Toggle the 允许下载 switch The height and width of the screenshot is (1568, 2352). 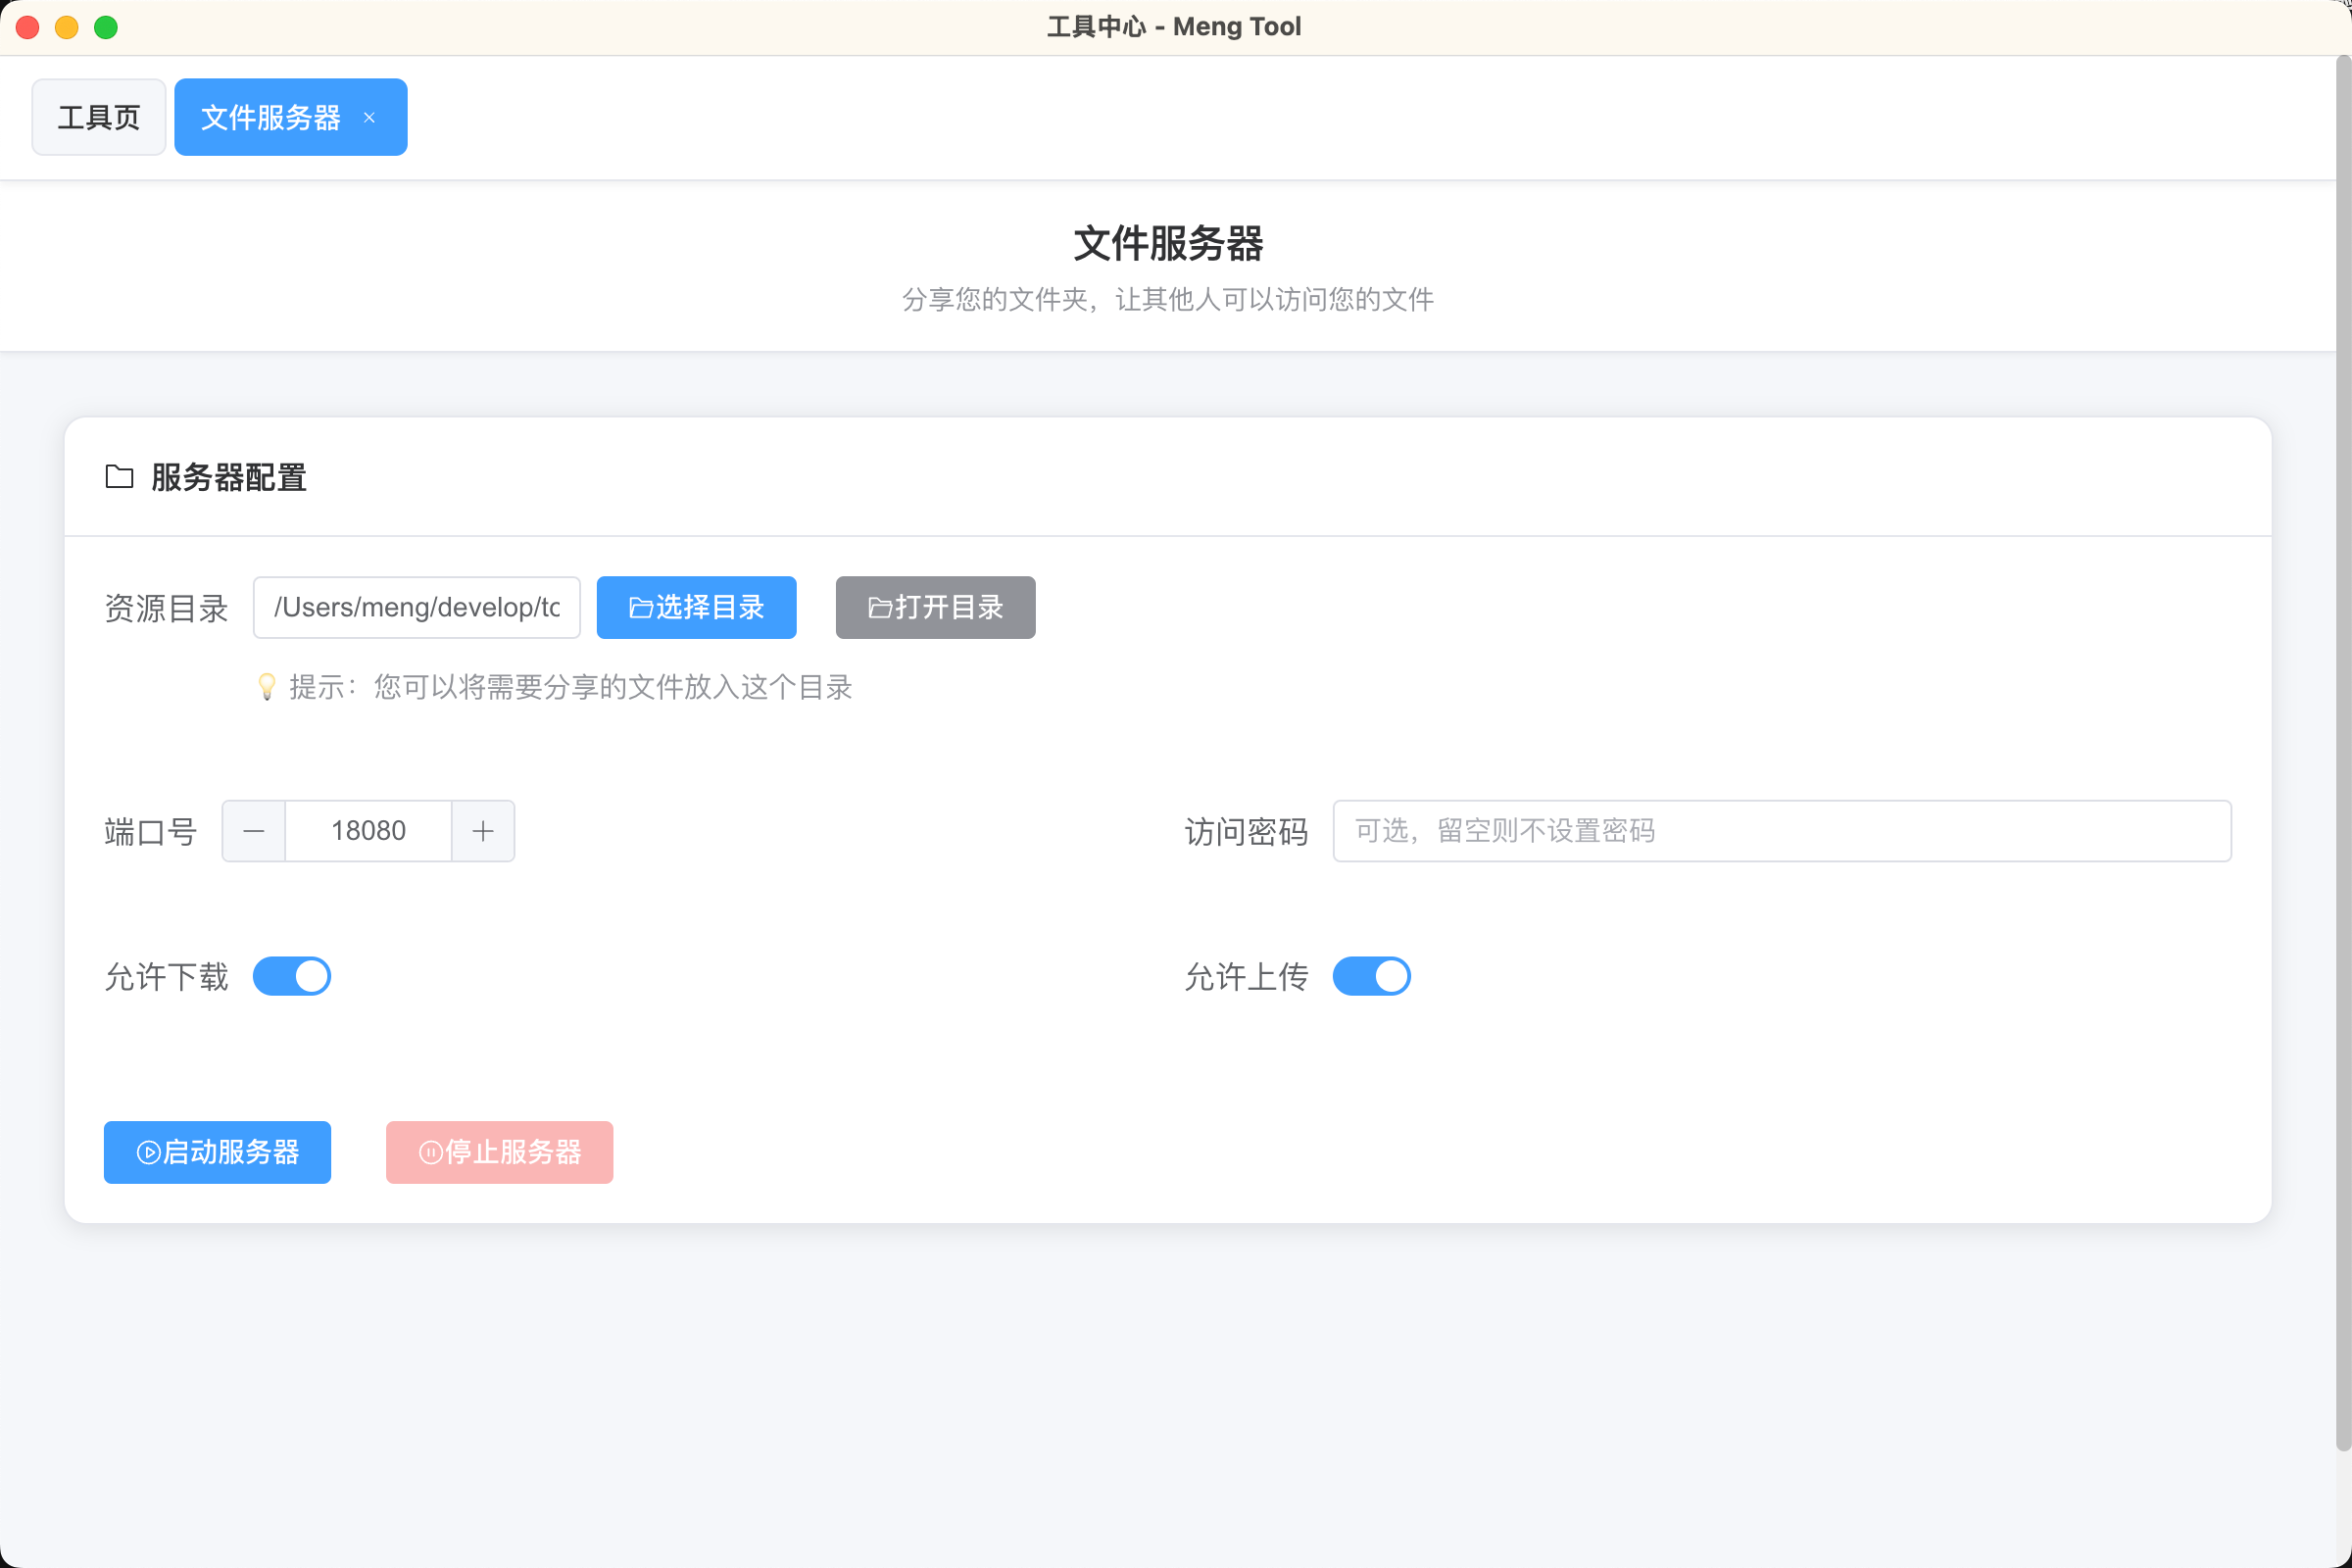[x=291, y=976]
